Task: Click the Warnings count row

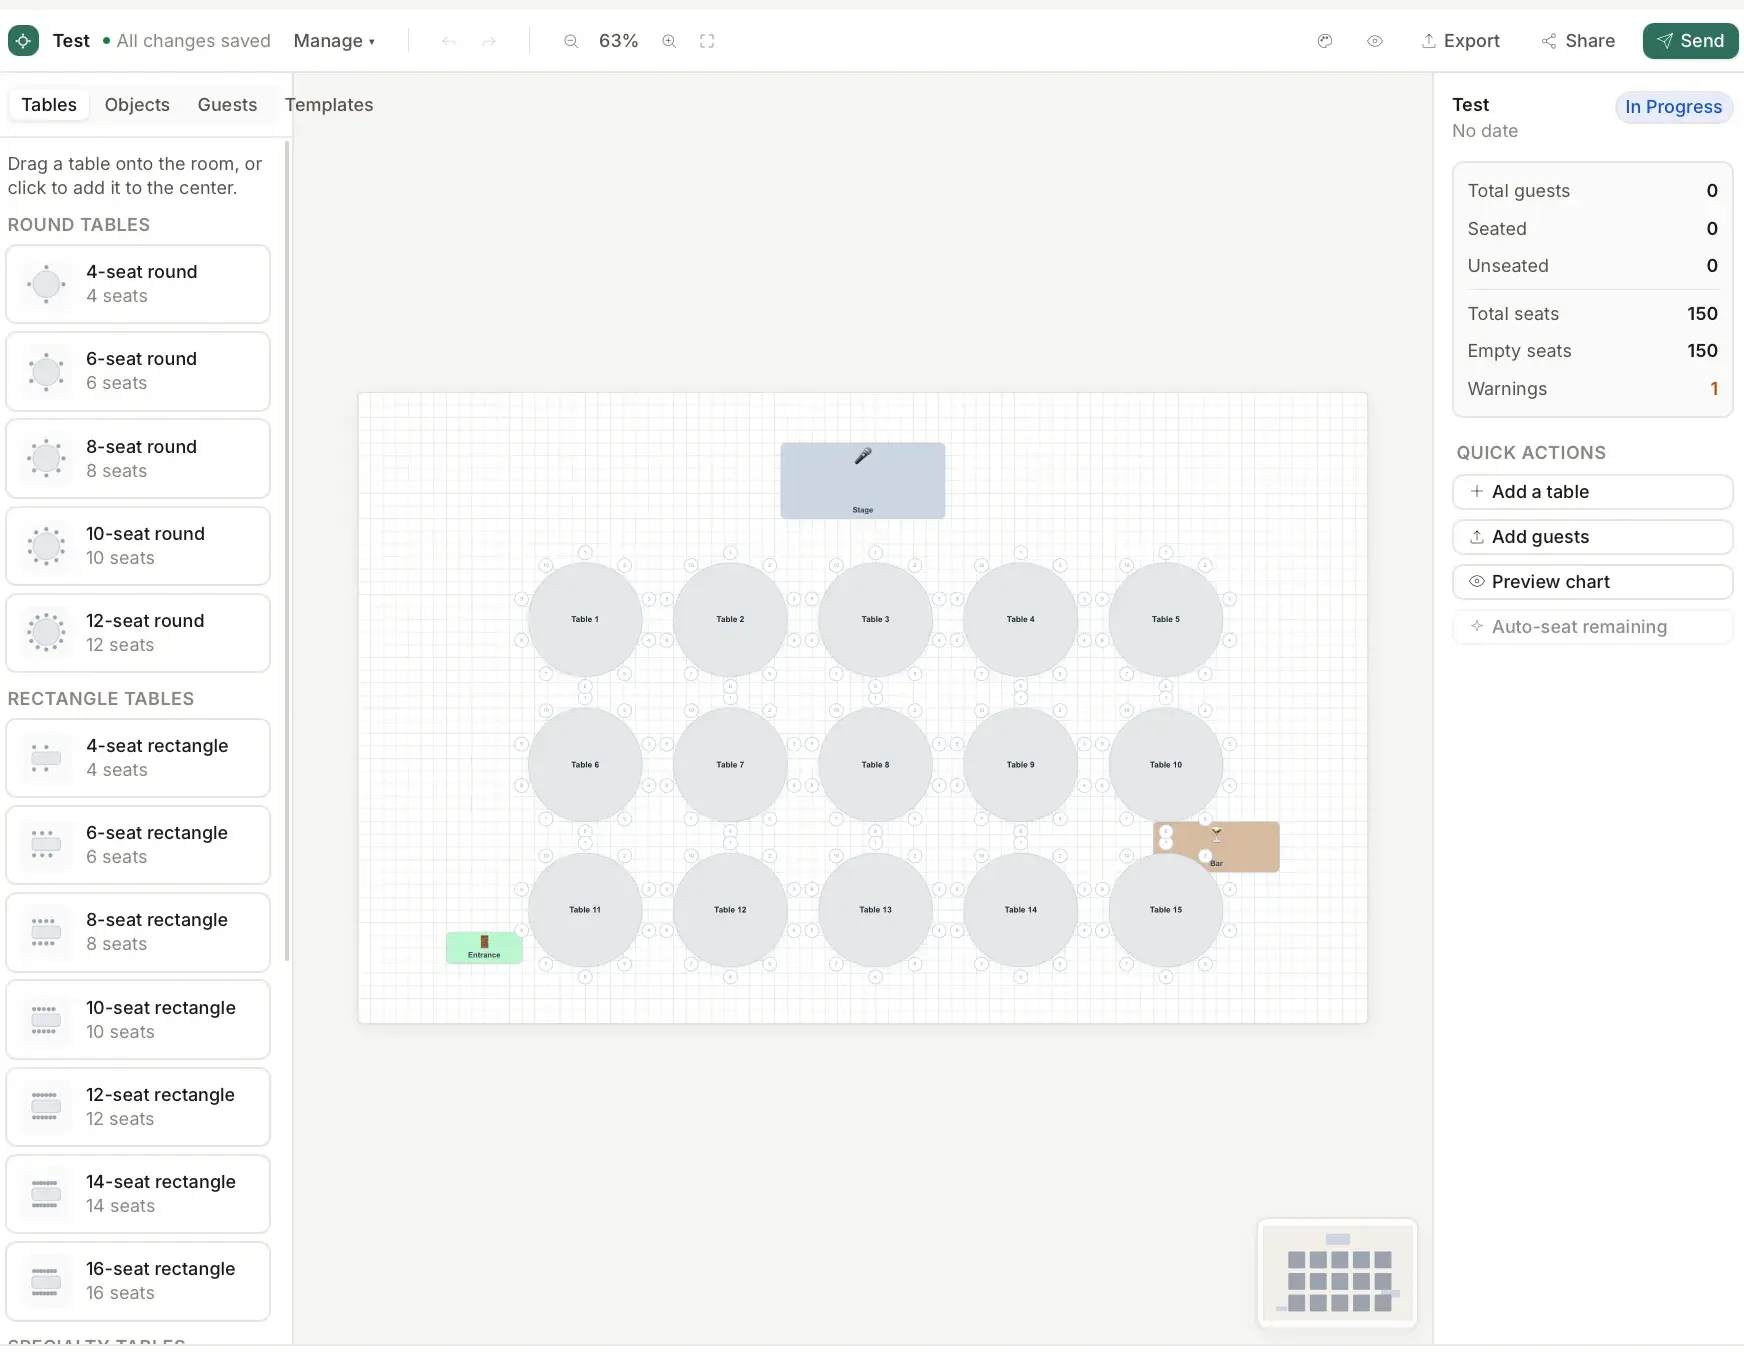Action: 1592,389
